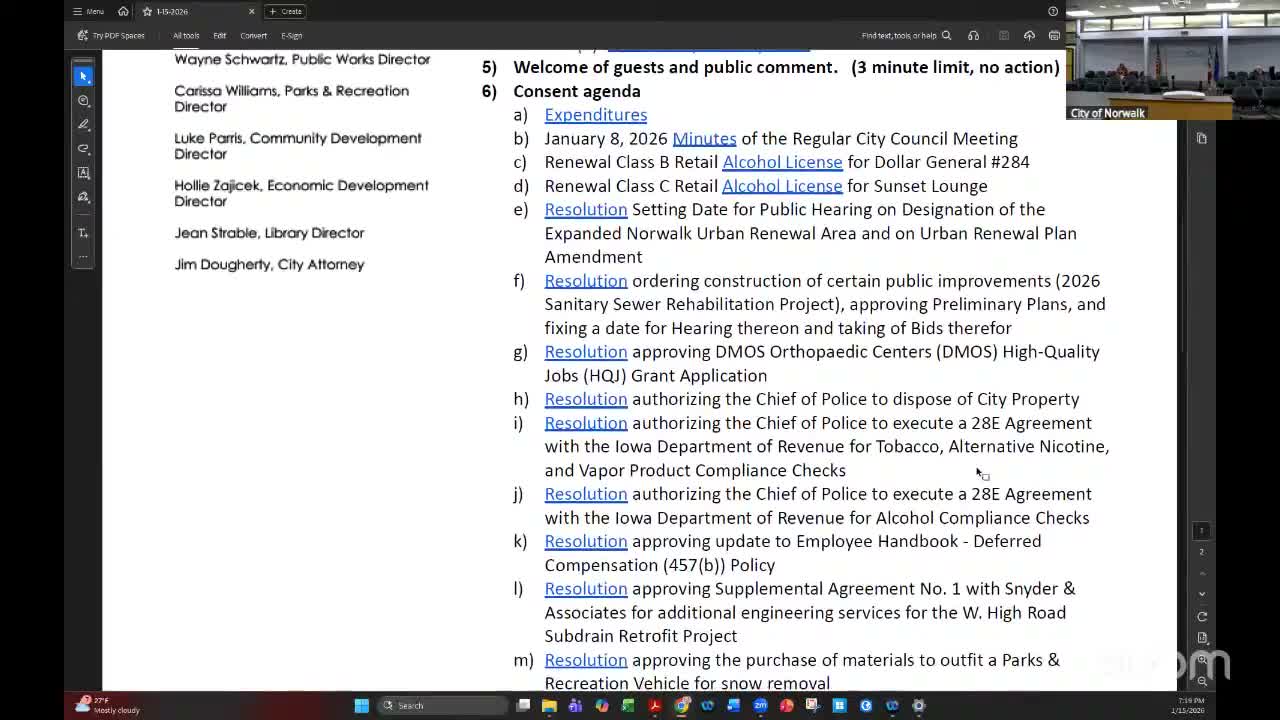Rotate the page using the rotate icon
The image size is (1280, 720).
(1202, 616)
